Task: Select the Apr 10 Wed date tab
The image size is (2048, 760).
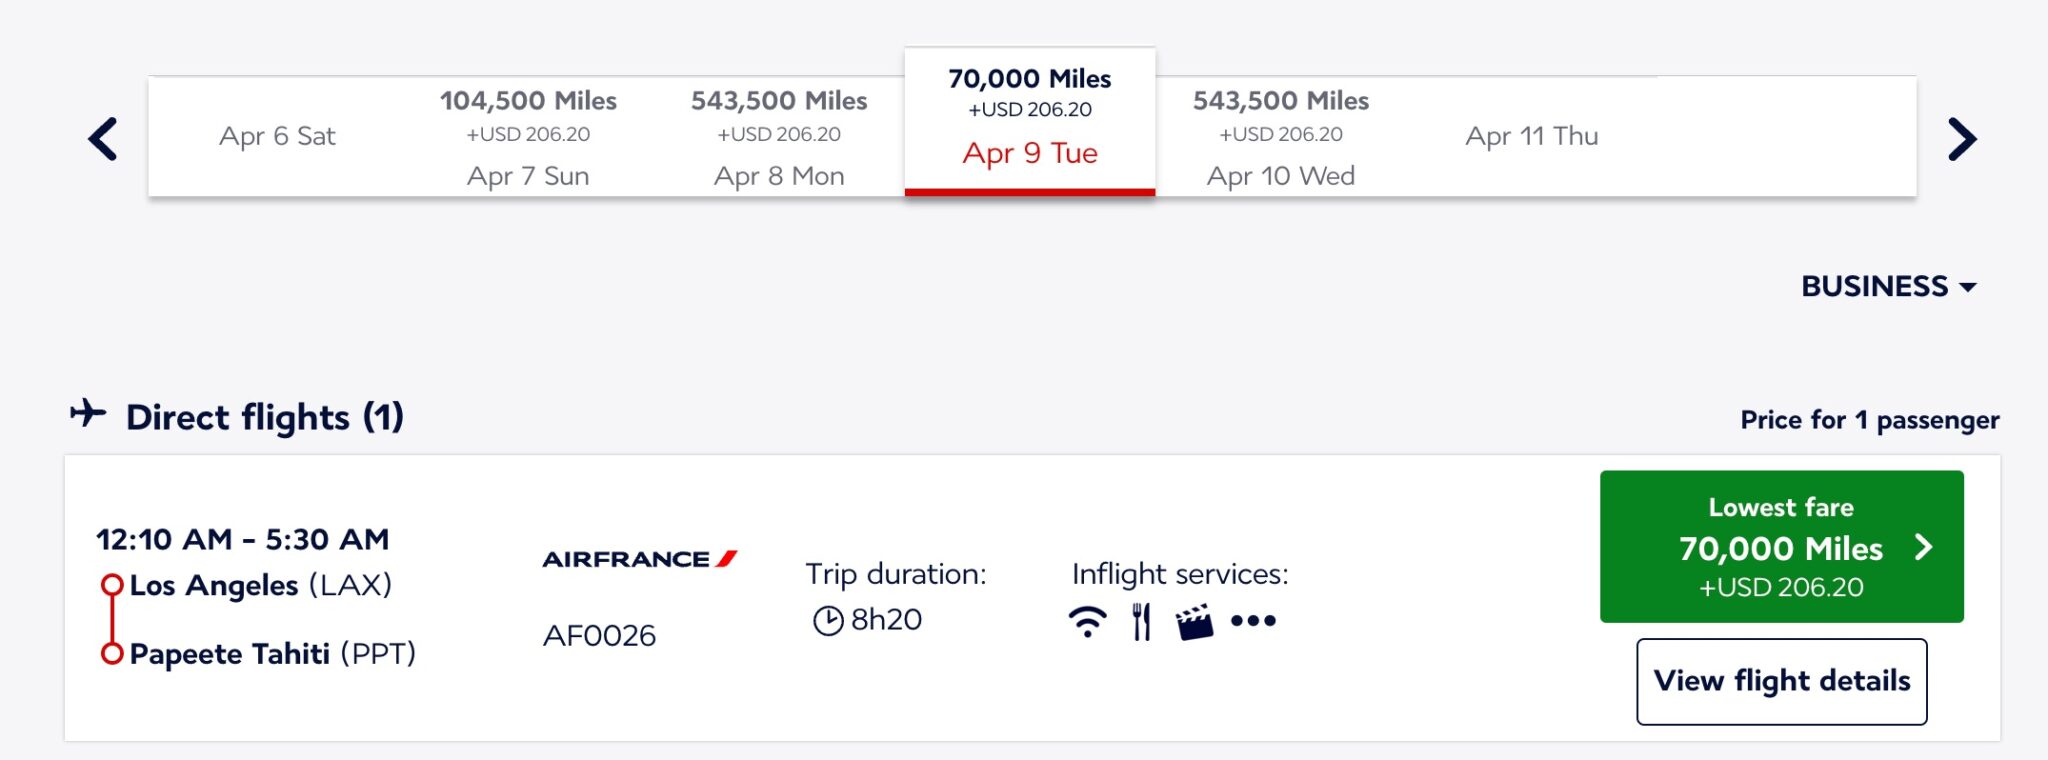Action: (x=1281, y=137)
